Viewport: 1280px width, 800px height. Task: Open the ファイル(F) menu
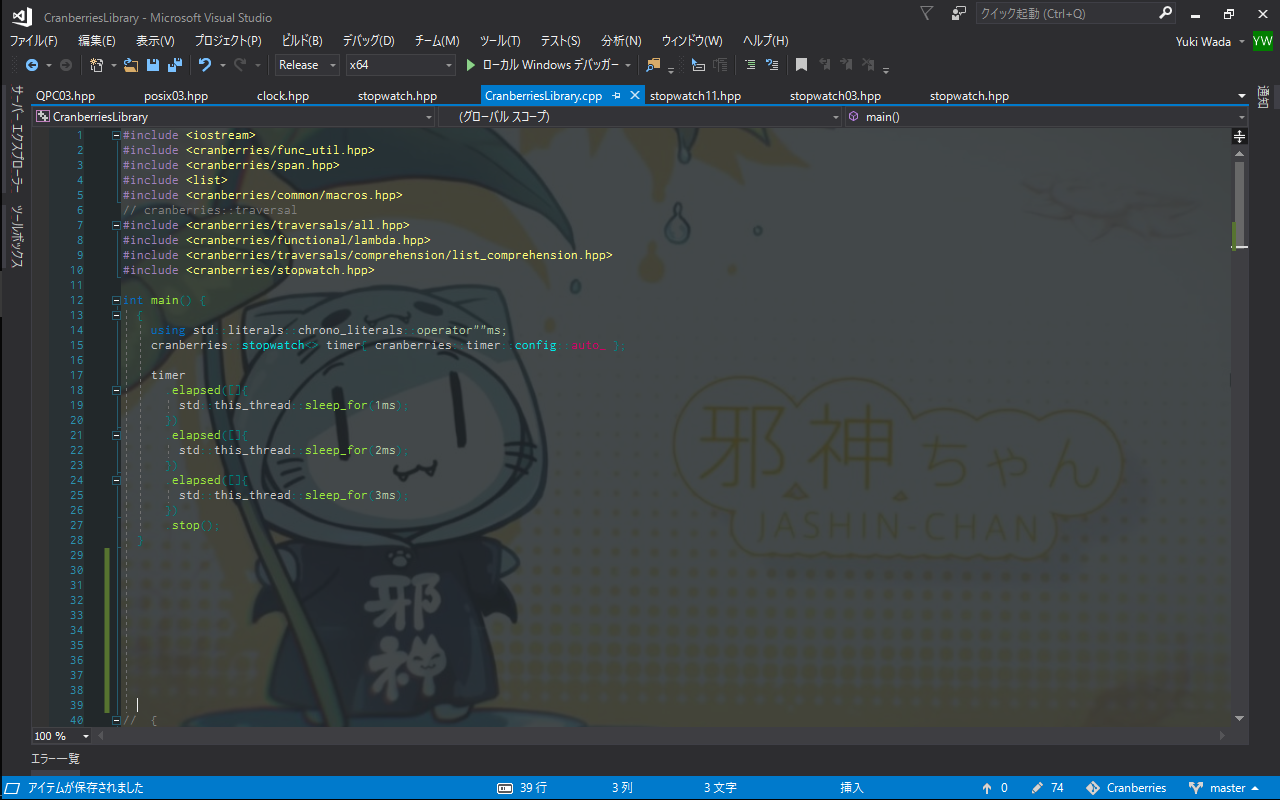click(34, 41)
